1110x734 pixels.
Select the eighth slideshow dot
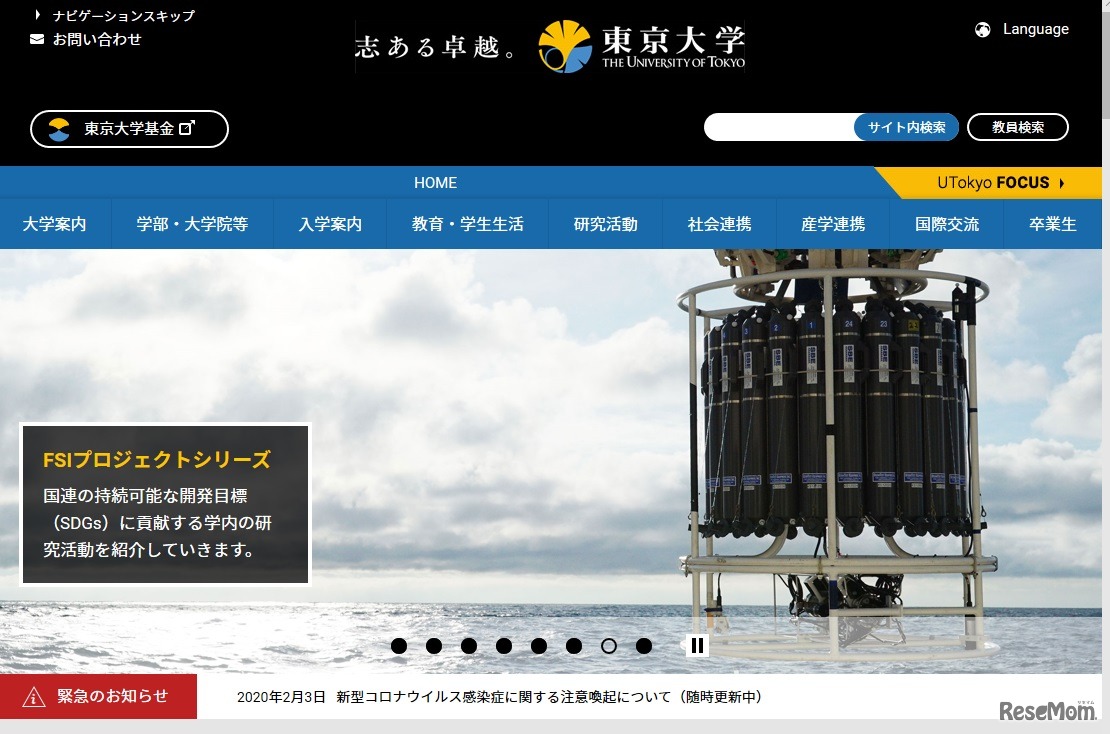pyautogui.click(x=643, y=646)
